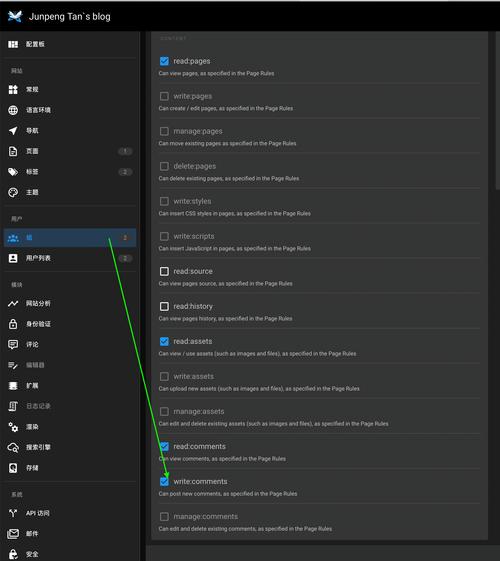The height and width of the screenshot is (561, 500).
Task: Open the 搜索引擎 cloud search icon
Action: point(13,447)
